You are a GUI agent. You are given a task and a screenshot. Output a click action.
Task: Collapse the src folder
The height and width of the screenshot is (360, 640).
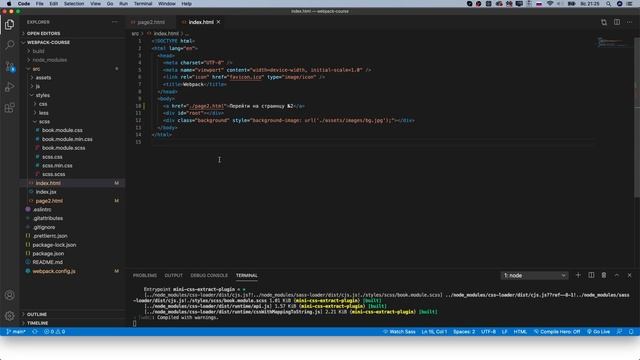(x=36, y=69)
